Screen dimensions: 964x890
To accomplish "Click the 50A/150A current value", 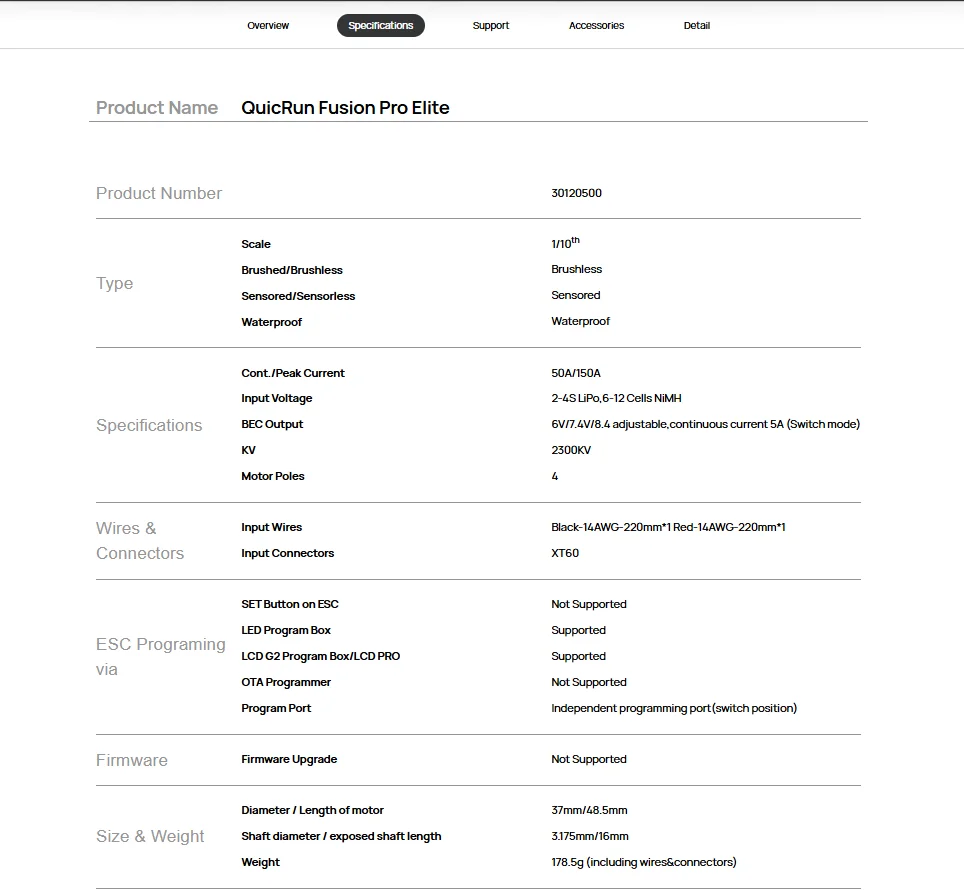I will 576,373.
